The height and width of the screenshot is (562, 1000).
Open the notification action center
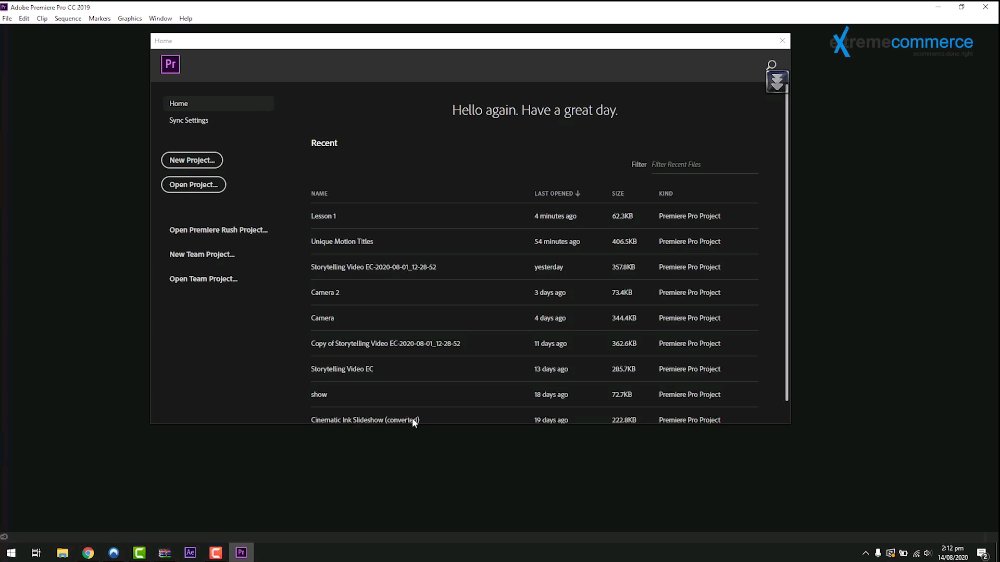983,553
